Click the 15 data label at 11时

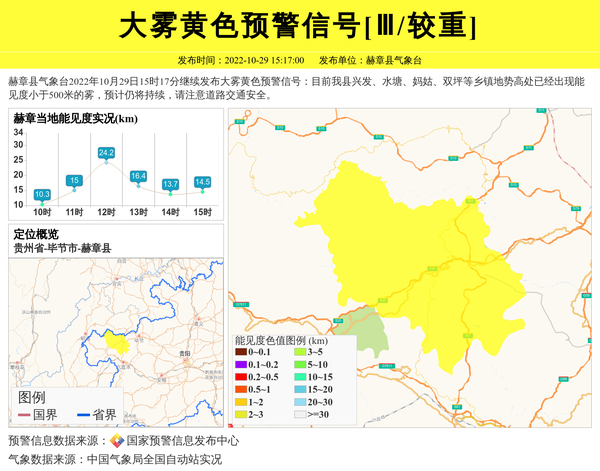pyautogui.click(x=74, y=180)
